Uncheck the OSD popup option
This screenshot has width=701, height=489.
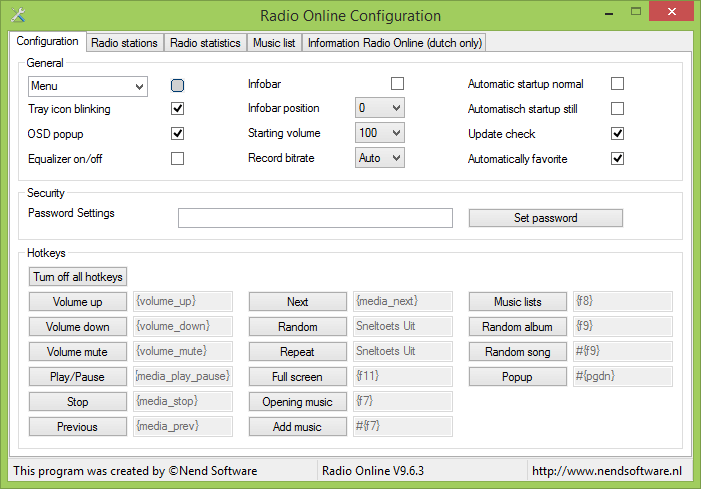177,134
